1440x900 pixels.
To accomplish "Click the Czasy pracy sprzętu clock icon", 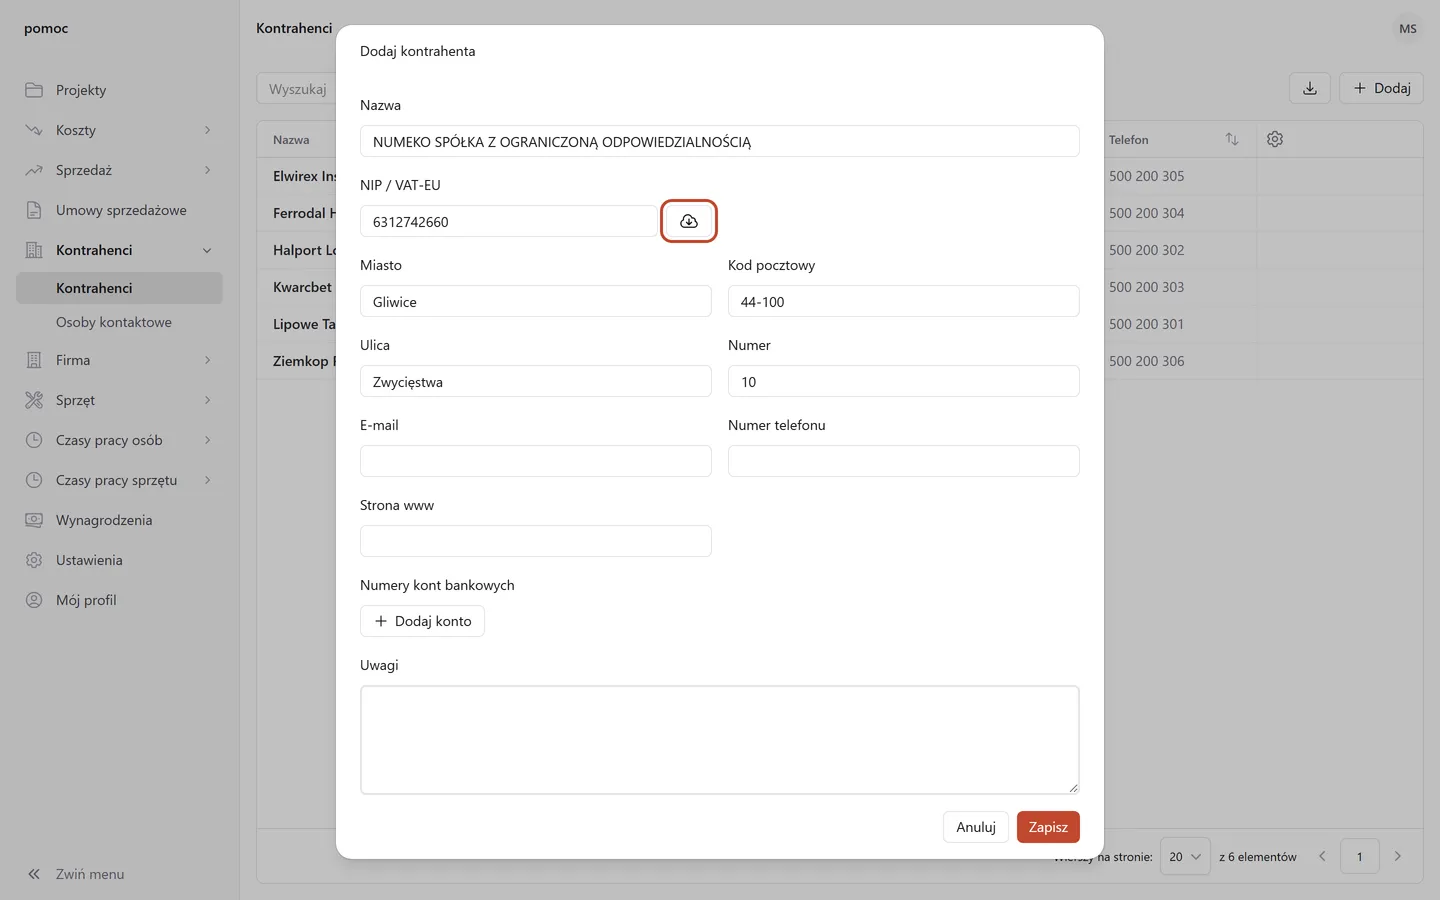I will coord(34,480).
